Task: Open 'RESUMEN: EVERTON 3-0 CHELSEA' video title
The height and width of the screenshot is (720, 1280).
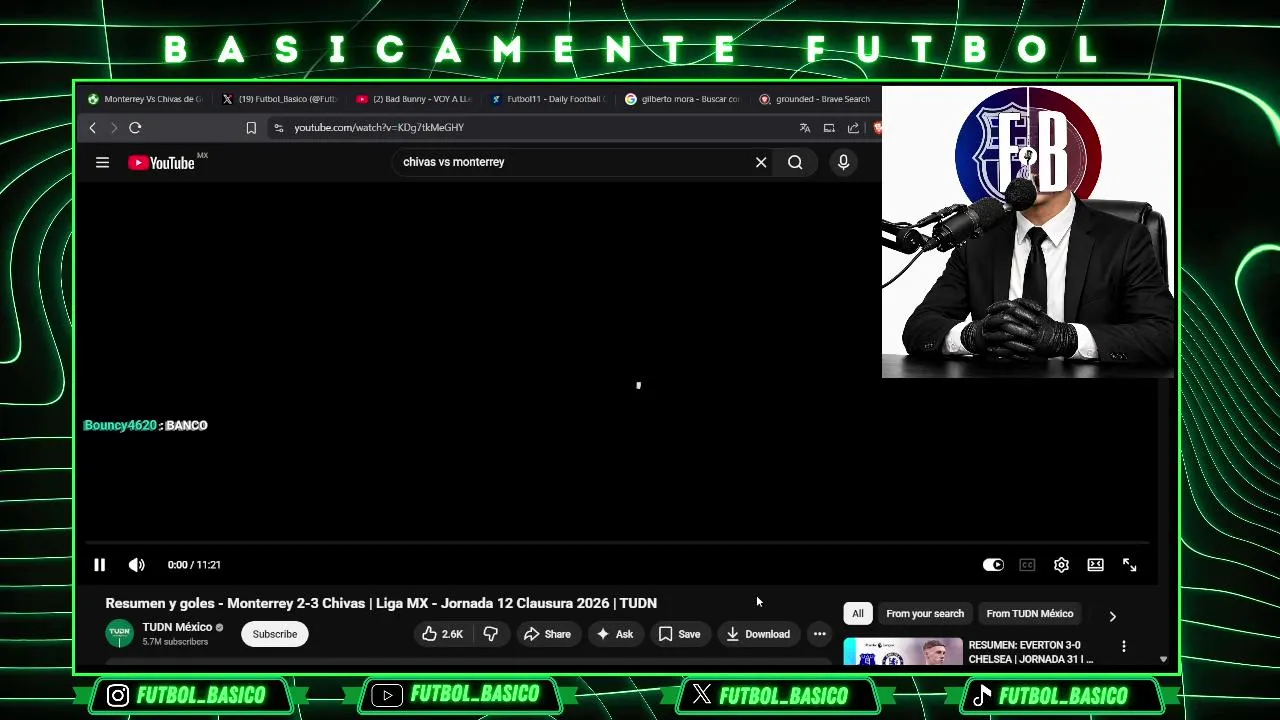Action: (x=1031, y=652)
